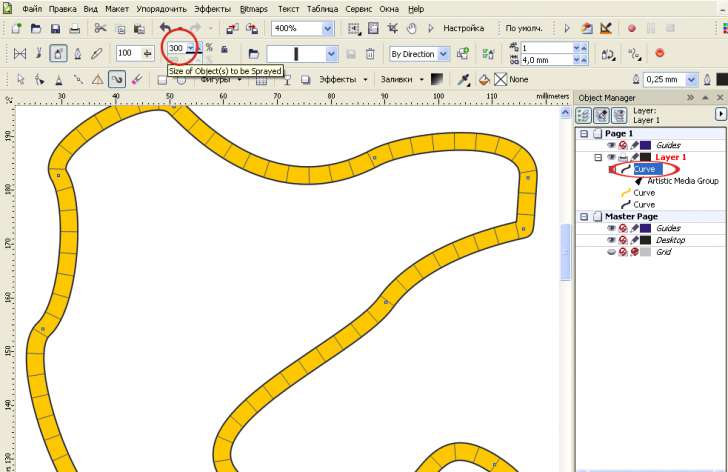728x472 pixels.
Task: Open the By Direction spray order dropdown
Action: pos(443,54)
